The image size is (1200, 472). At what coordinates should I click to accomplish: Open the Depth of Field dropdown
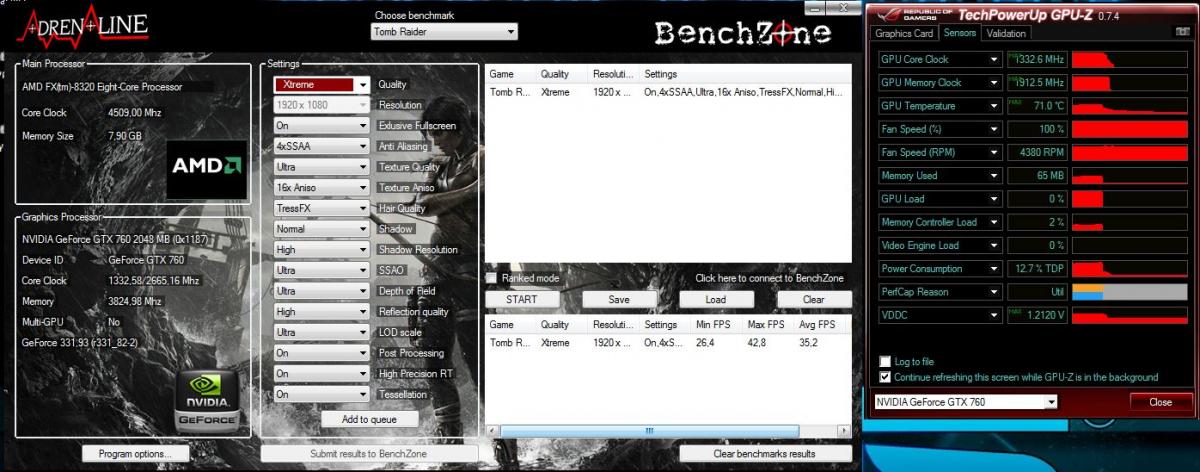pyautogui.click(x=322, y=291)
